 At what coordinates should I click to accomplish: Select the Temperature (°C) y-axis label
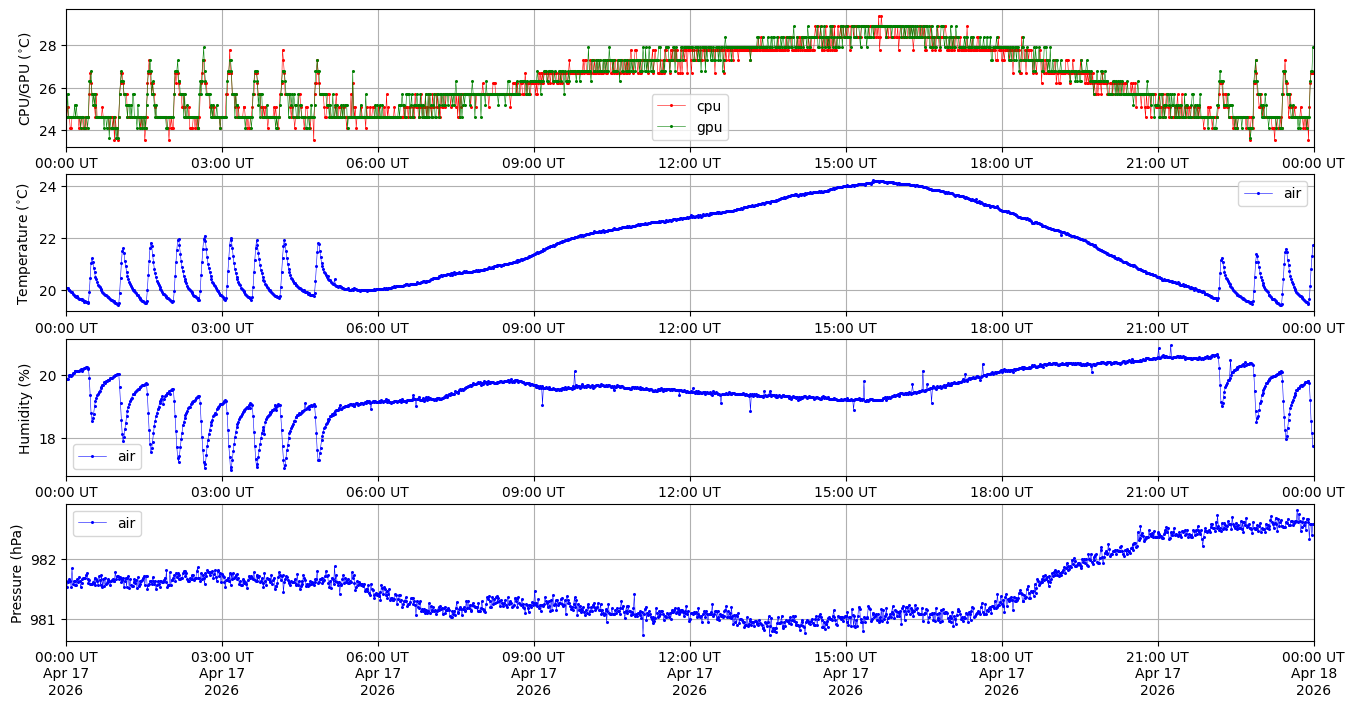point(25,243)
